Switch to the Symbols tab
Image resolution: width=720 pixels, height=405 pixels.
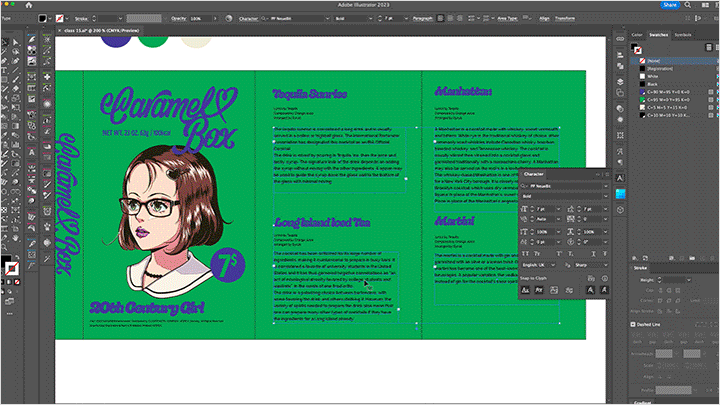tap(683, 35)
